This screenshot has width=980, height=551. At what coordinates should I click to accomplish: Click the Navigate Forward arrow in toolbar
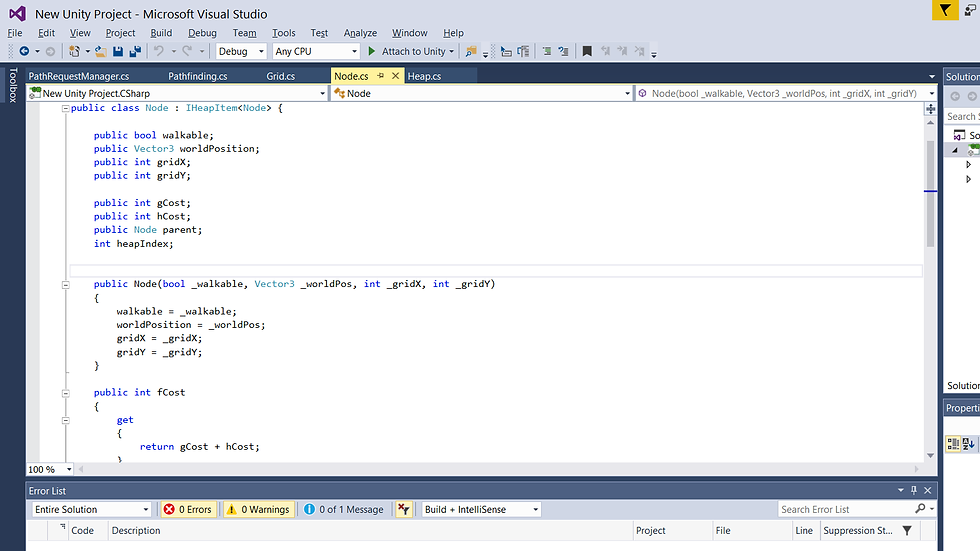point(51,51)
